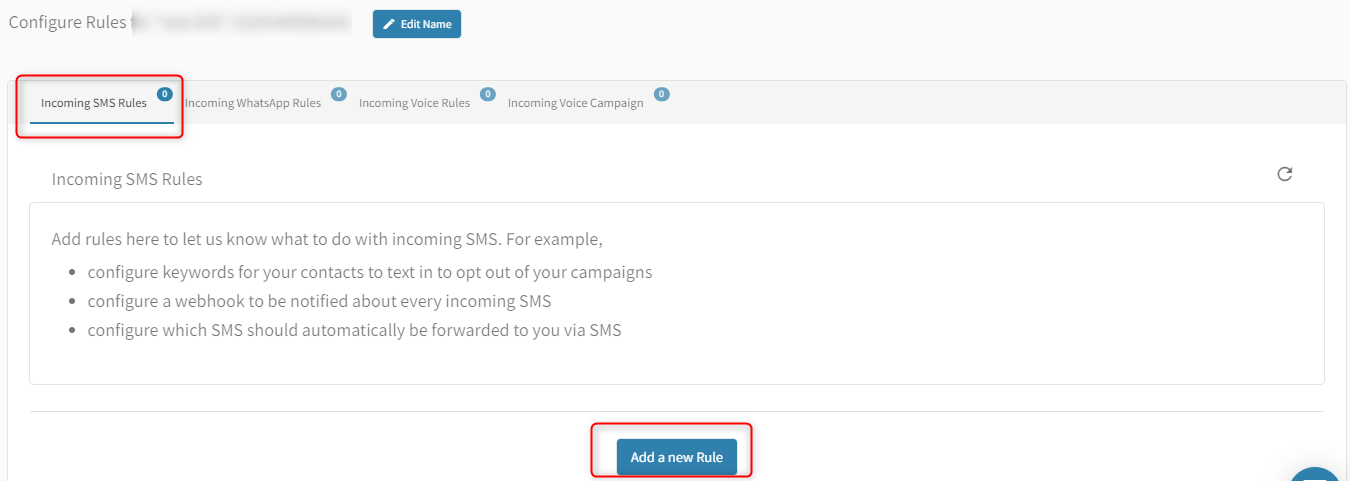The image size is (1350, 481).
Task: Click the pencil icon beside Edit Name
Action: 389,24
